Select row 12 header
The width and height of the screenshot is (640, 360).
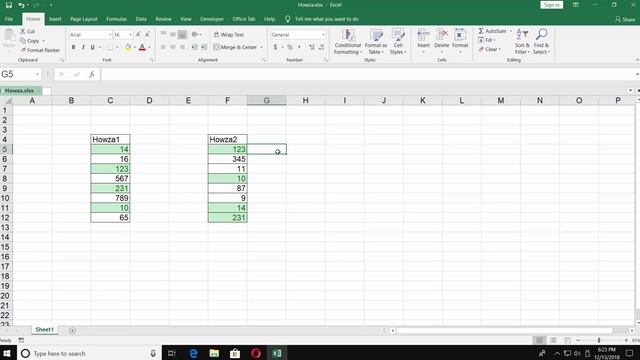click(6, 218)
